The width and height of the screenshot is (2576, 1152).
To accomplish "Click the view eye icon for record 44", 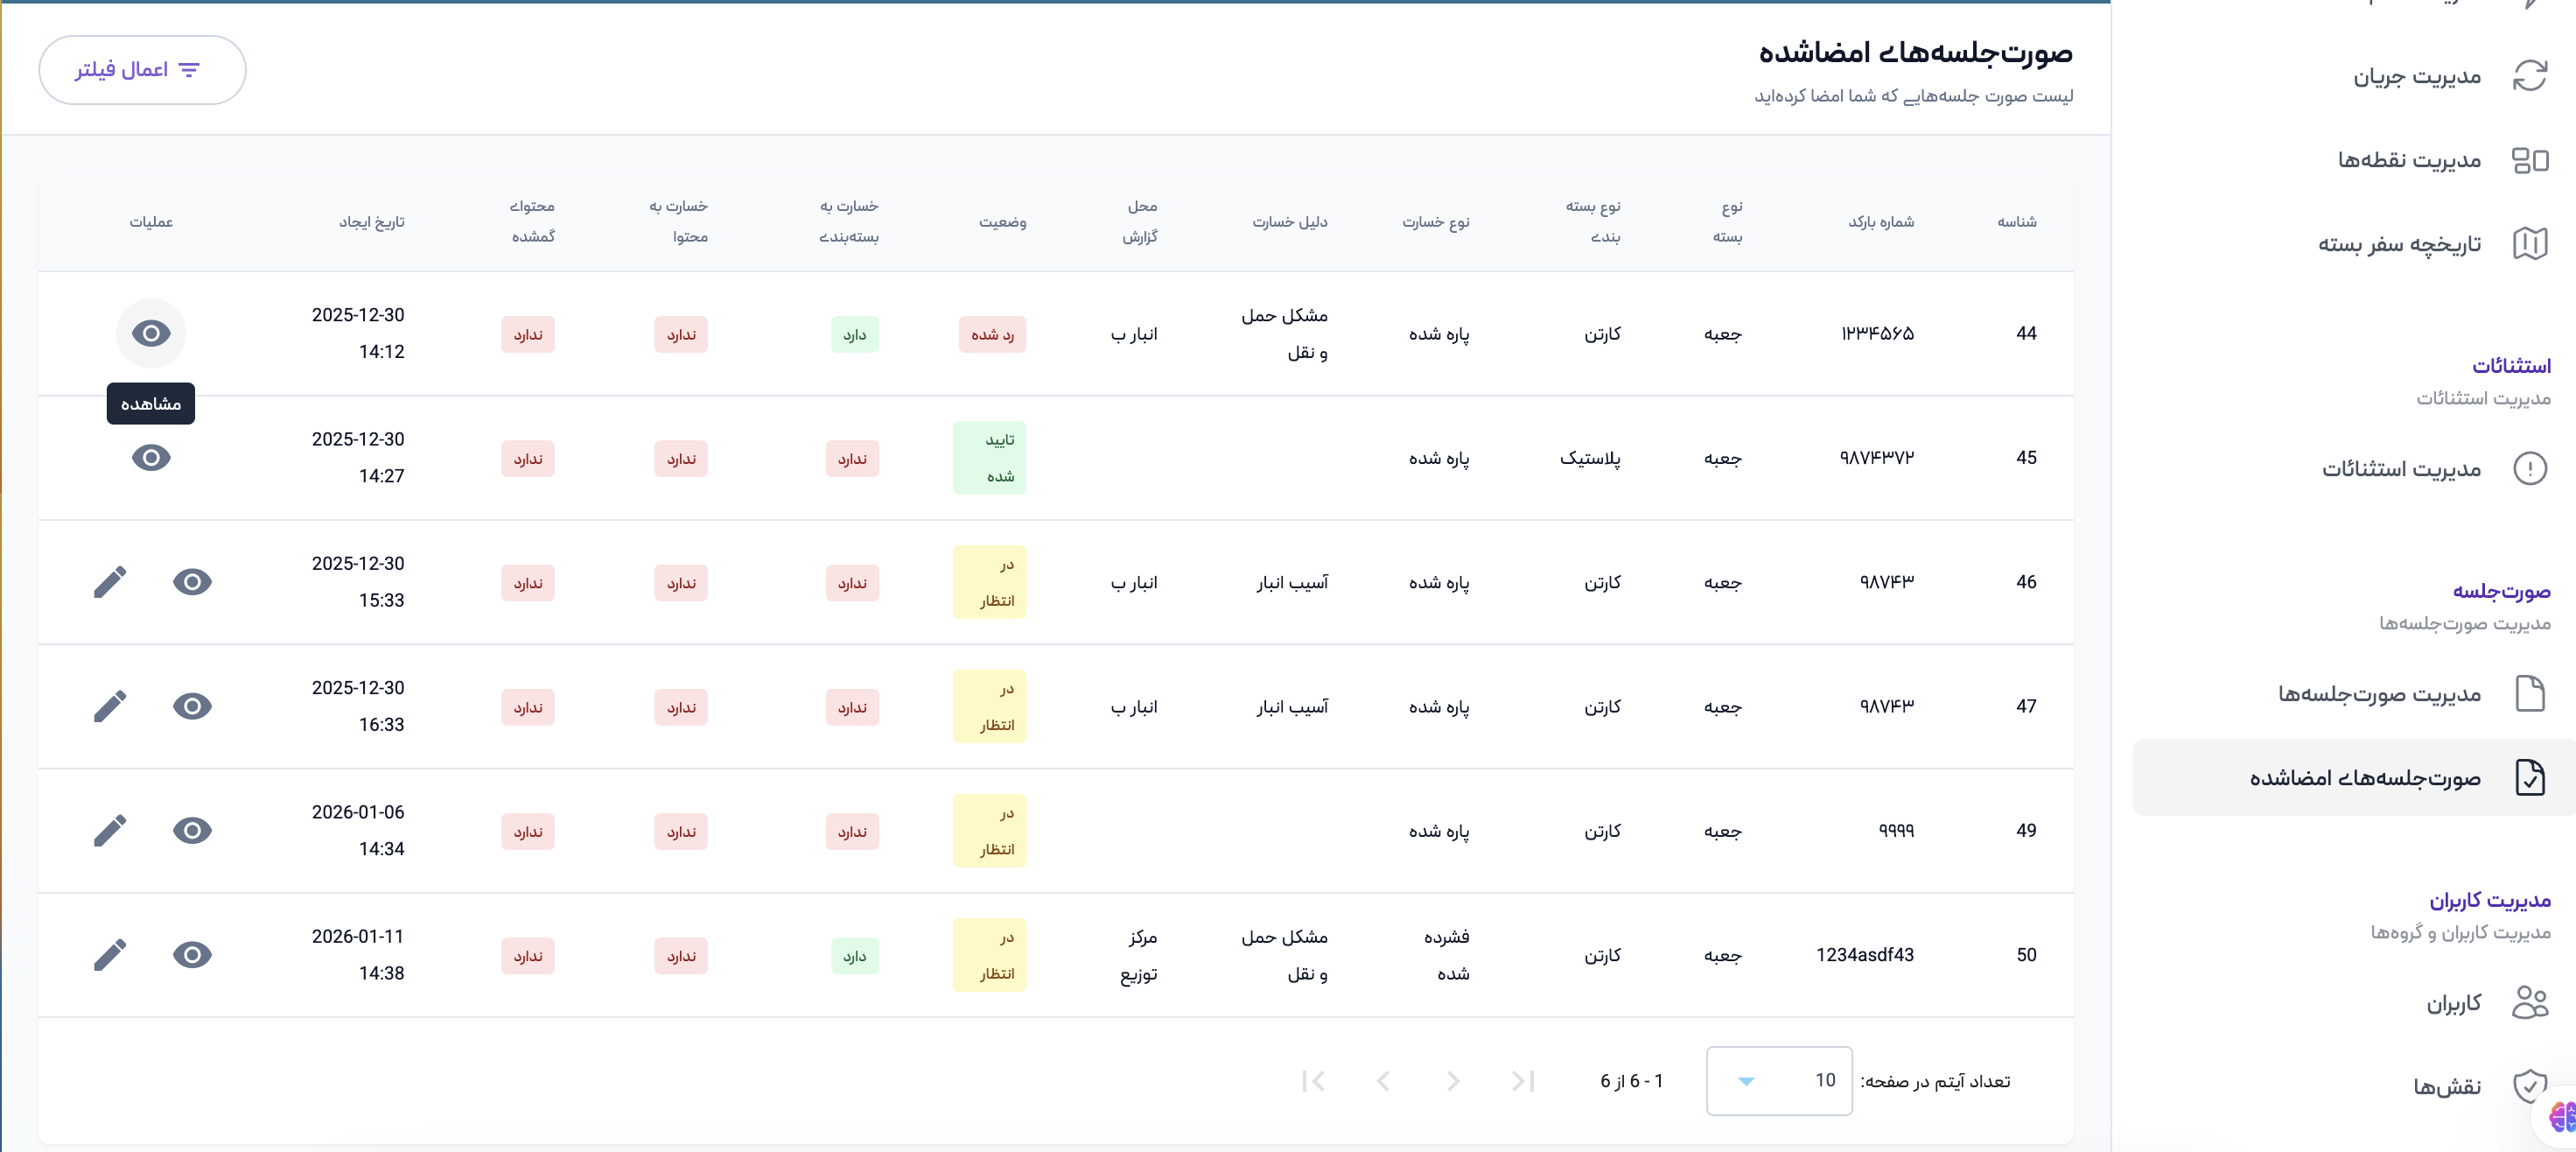I will 151,333.
